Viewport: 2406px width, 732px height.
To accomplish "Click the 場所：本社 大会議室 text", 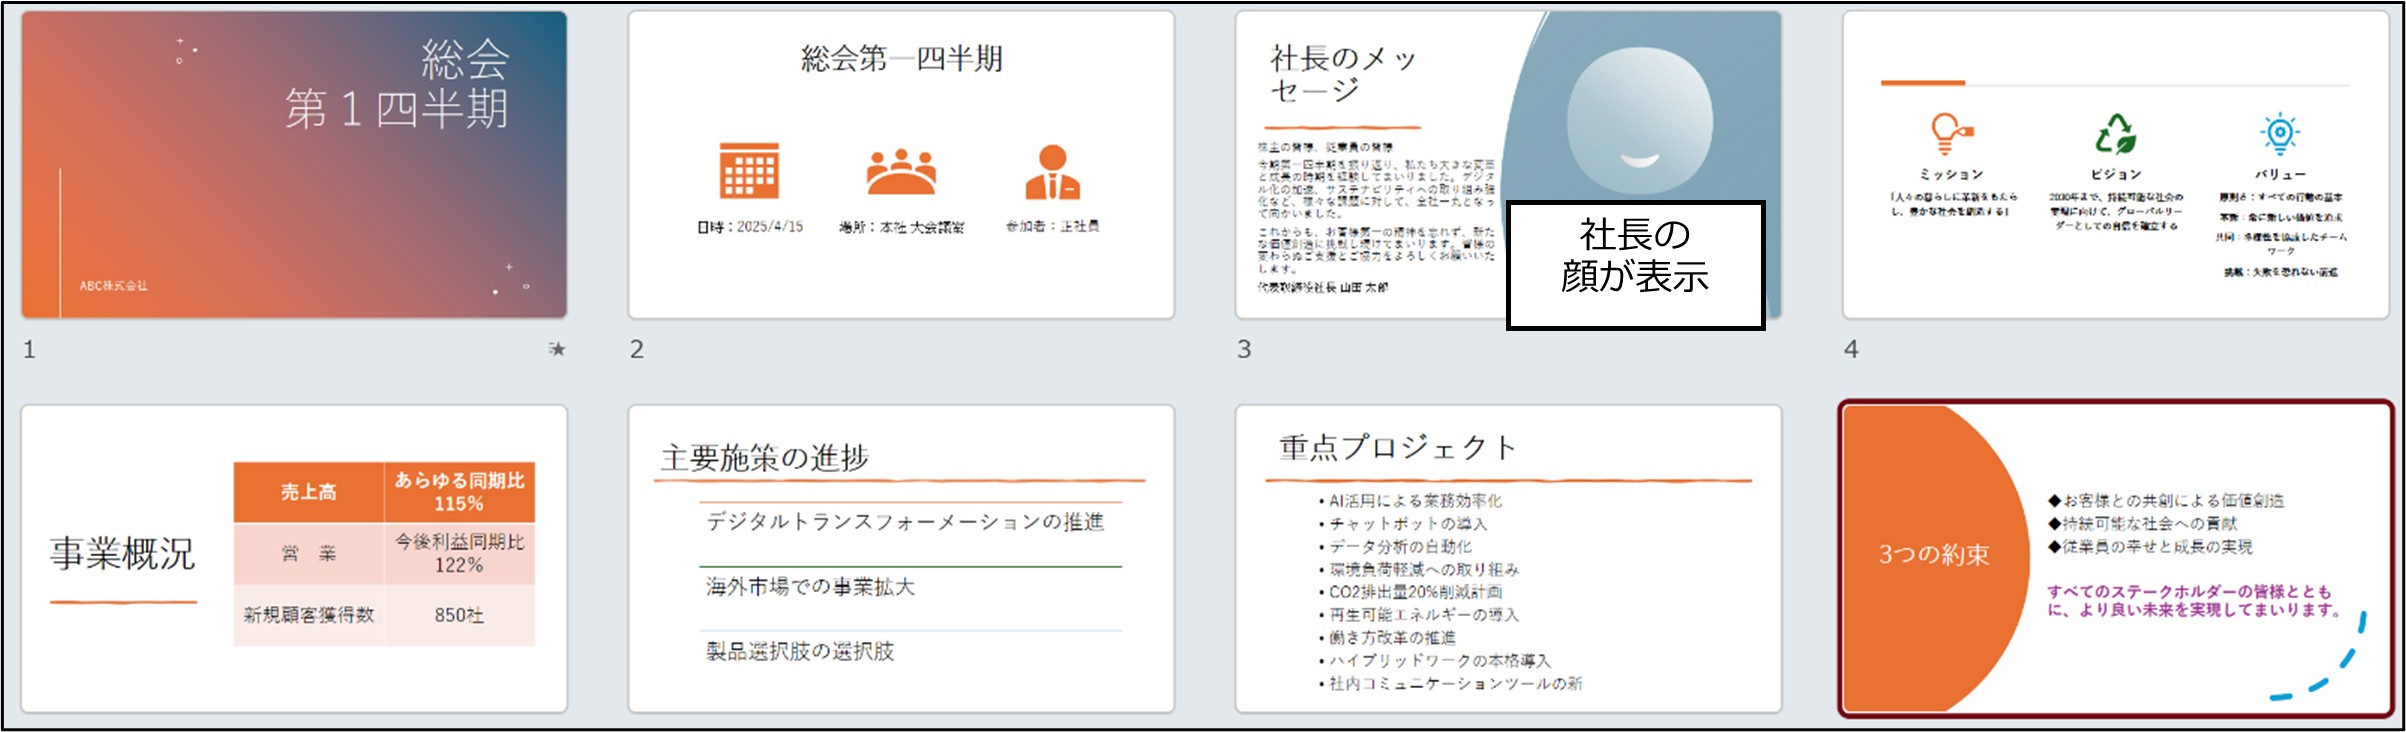I will tap(901, 227).
